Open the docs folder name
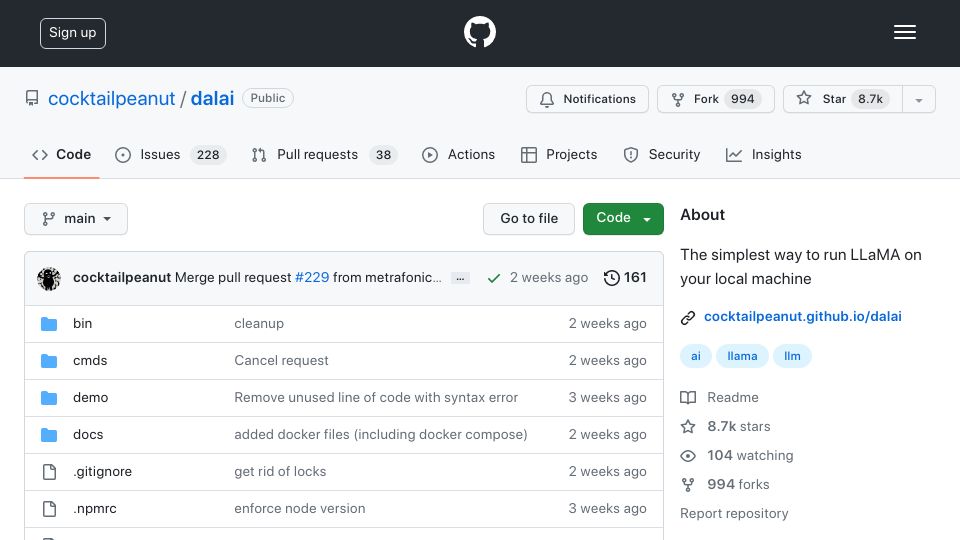This screenshot has width=960, height=540. click(x=88, y=435)
